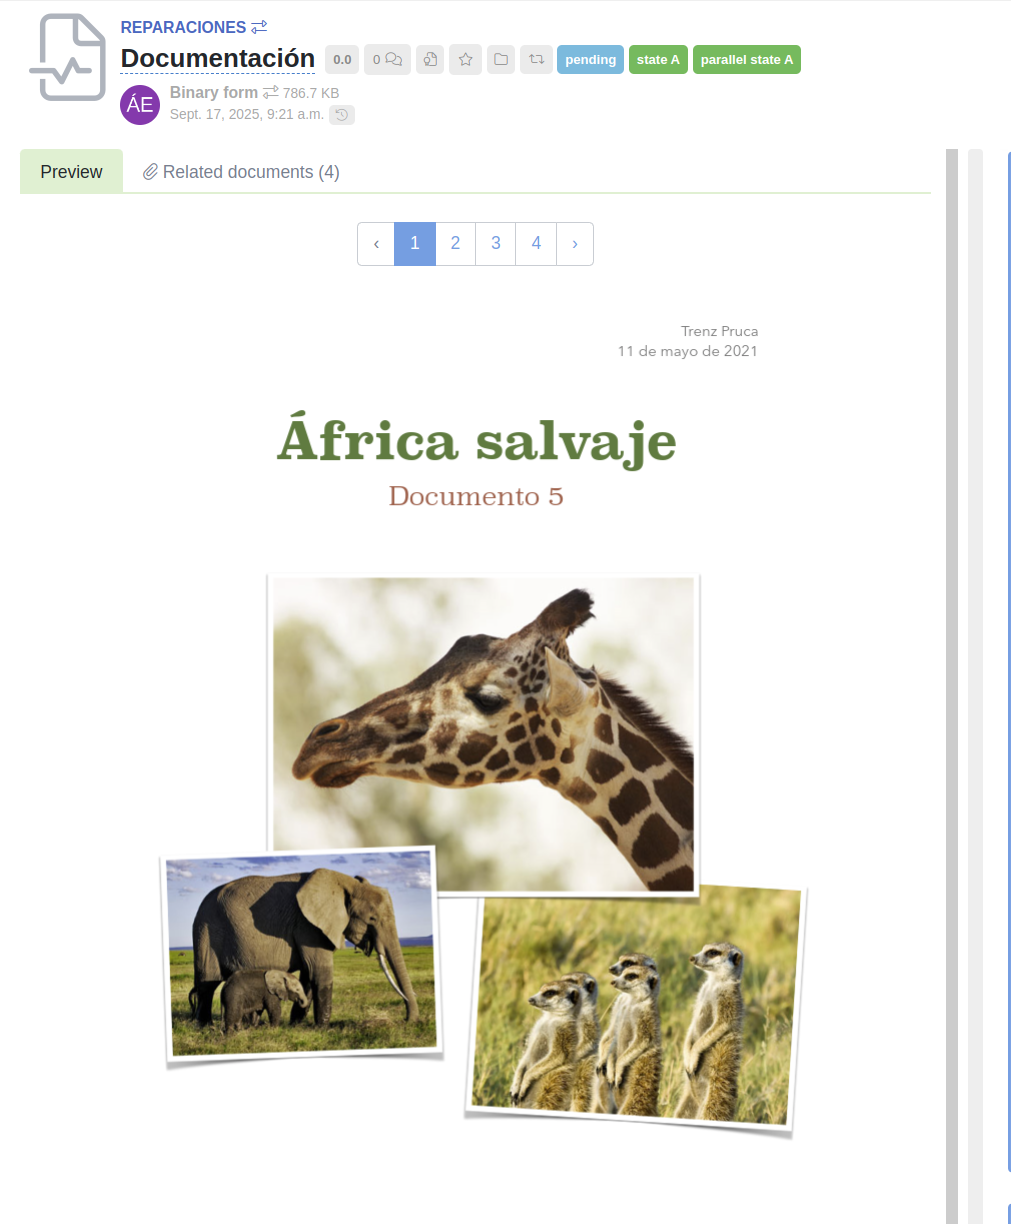Open the comments counter button
Screen dimensions: 1011x1224
pos(387,60)
